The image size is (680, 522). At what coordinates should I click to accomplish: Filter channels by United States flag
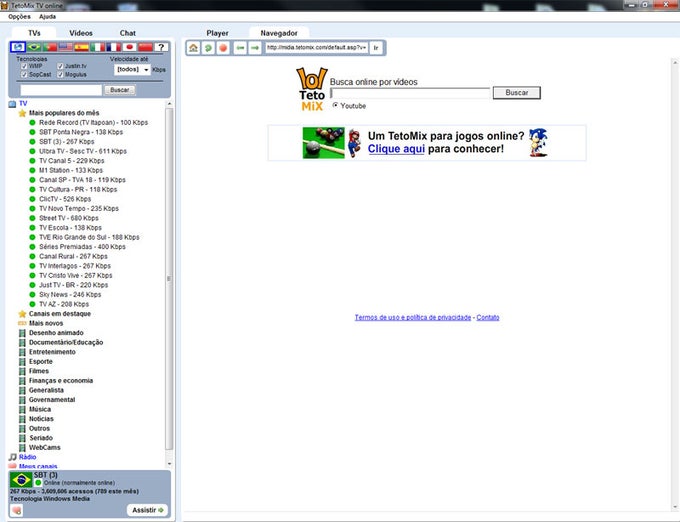(65, 47)
